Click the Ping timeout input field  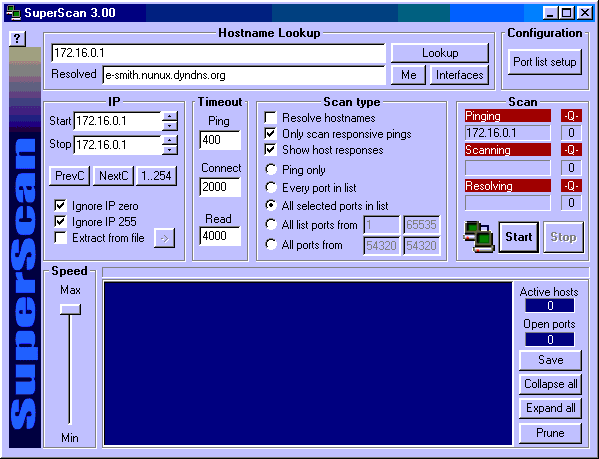(220, 140)
